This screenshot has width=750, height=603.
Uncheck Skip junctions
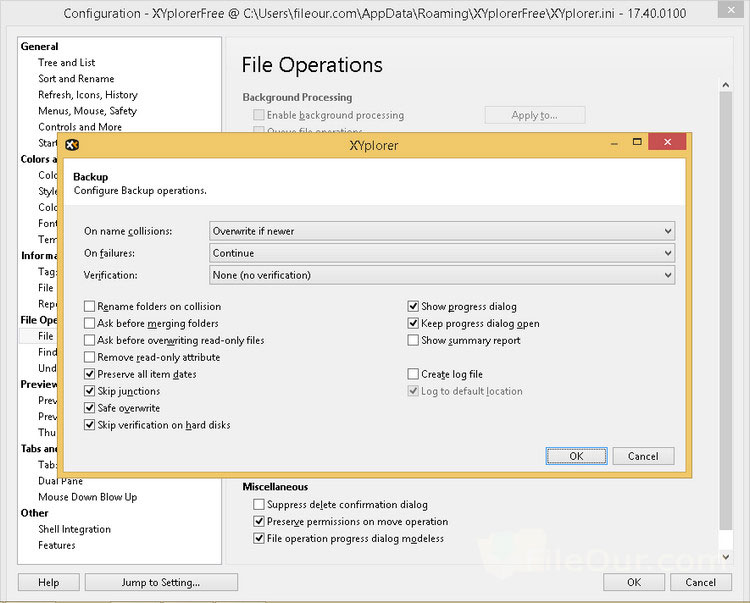click(89, 391)
